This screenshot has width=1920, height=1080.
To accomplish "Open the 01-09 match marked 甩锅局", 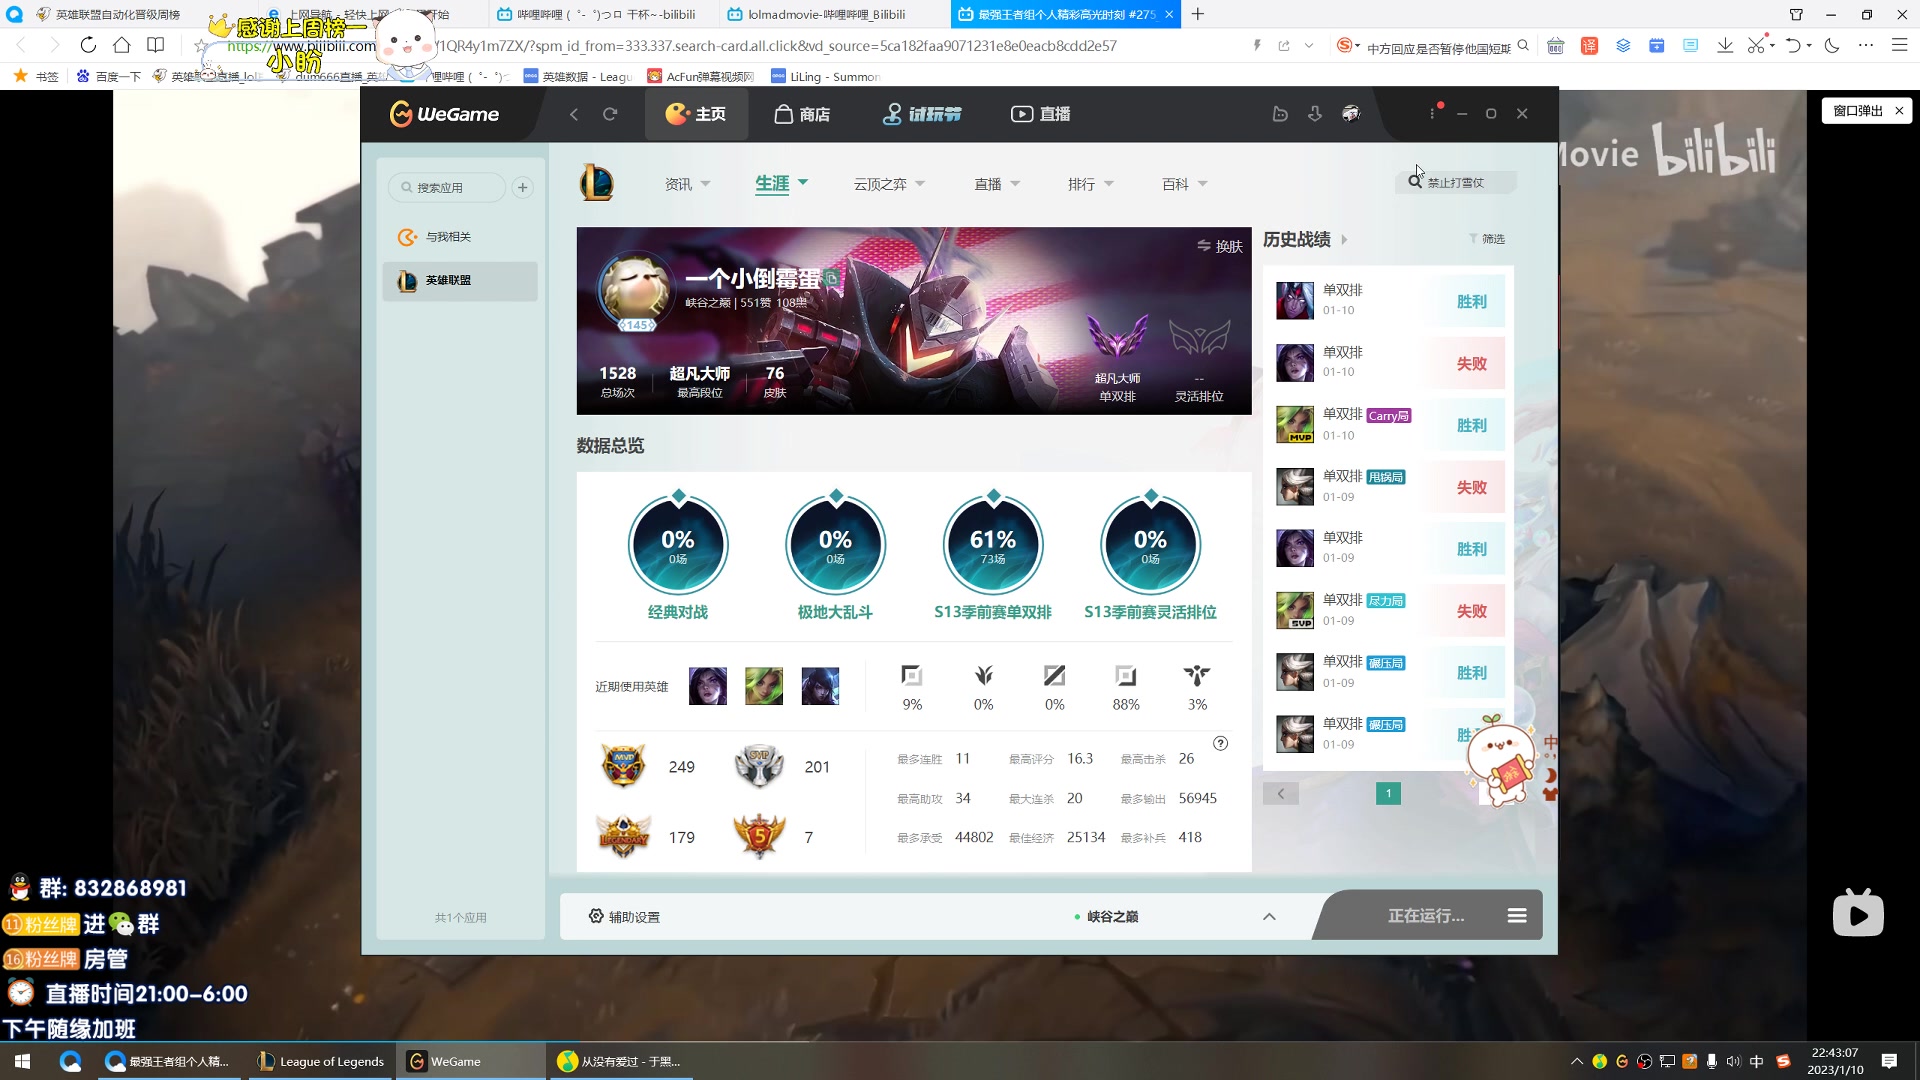I will coord(1389,487).
